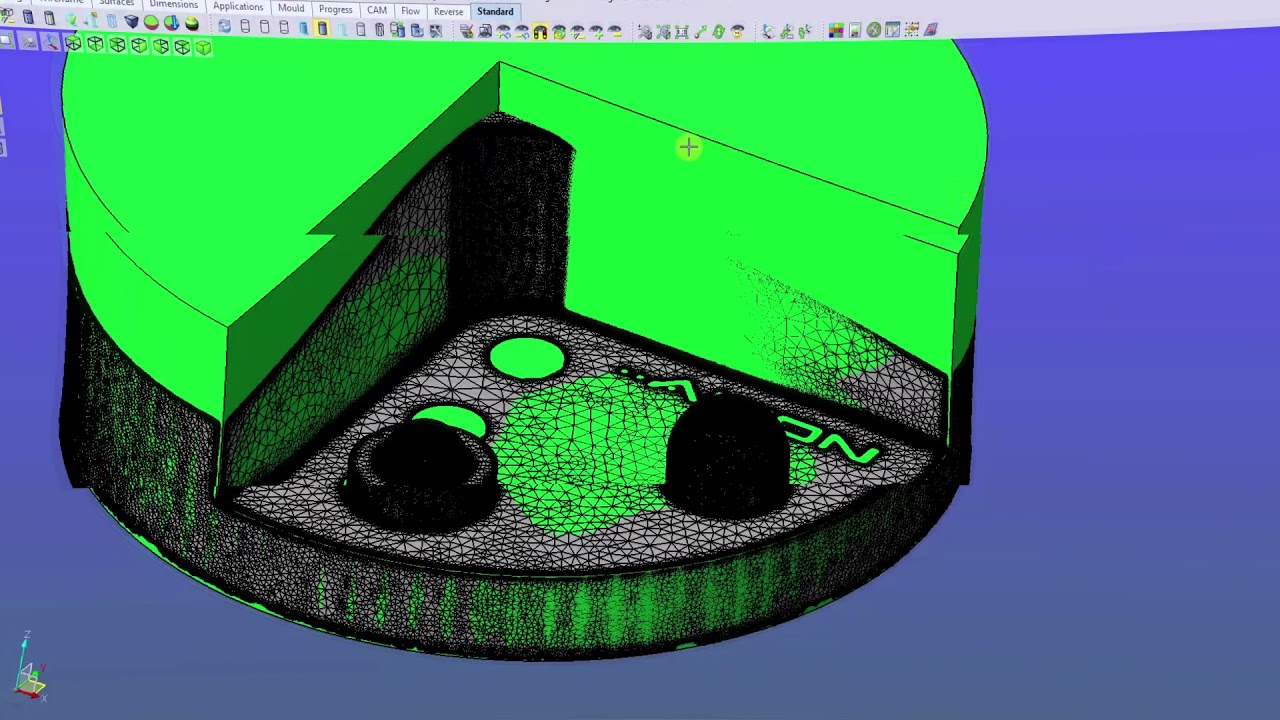Screen dimensions: 1280x720
Task: Click the yellow-green striped sphere icon
Action: tap(191, 24)
